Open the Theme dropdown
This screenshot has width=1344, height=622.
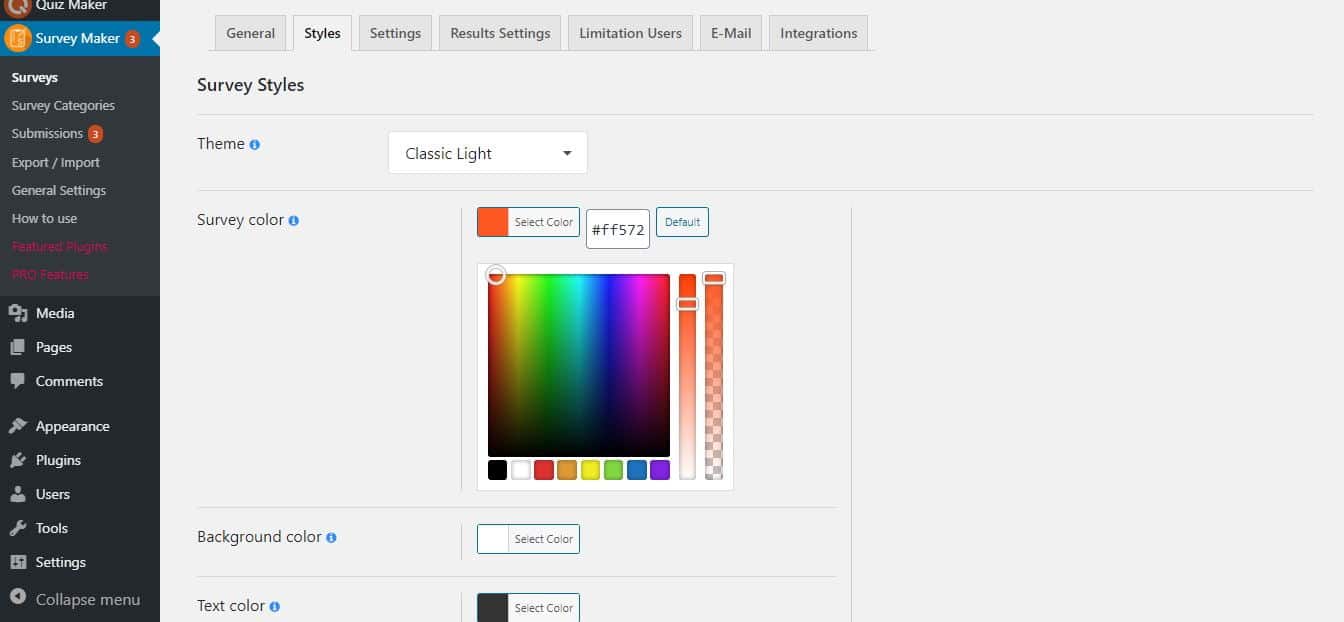coord(488,153)
